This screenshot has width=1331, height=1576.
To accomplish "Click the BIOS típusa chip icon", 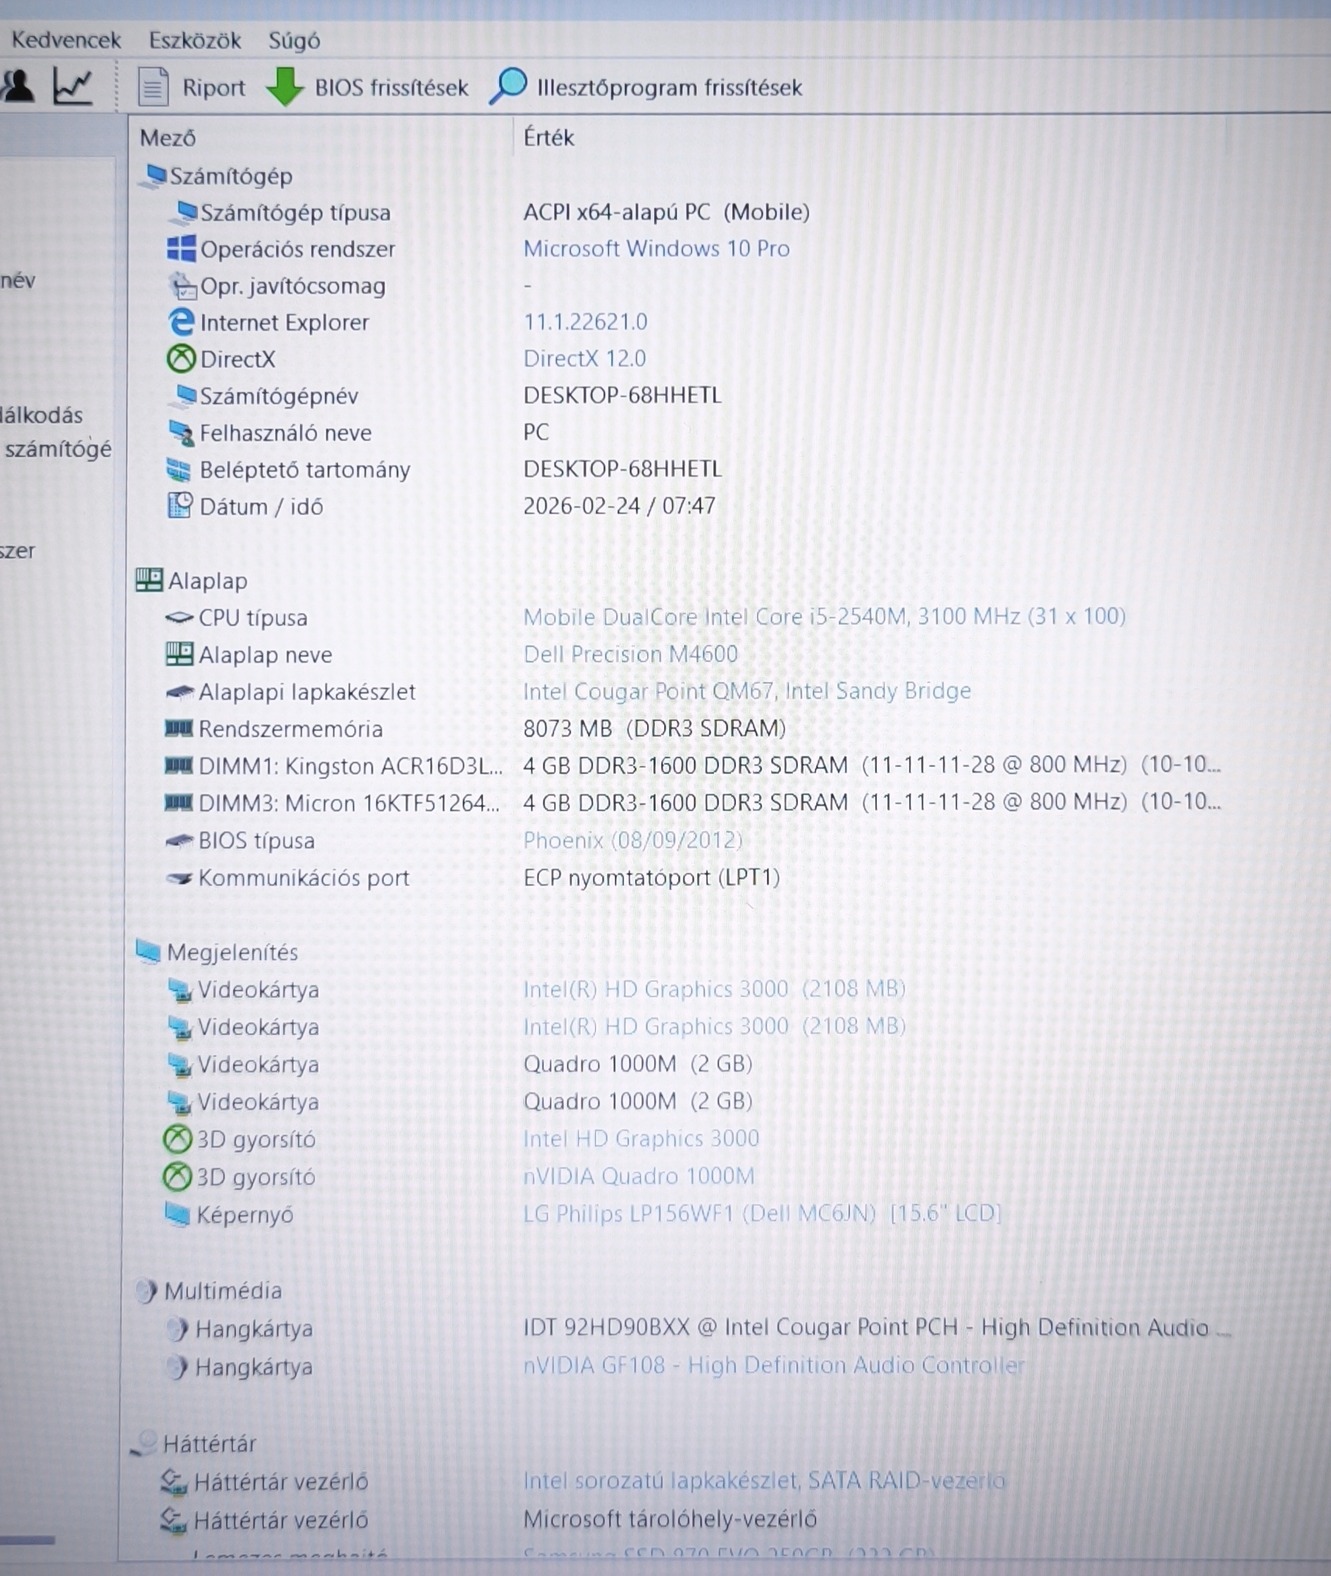I will click(179, 841).
